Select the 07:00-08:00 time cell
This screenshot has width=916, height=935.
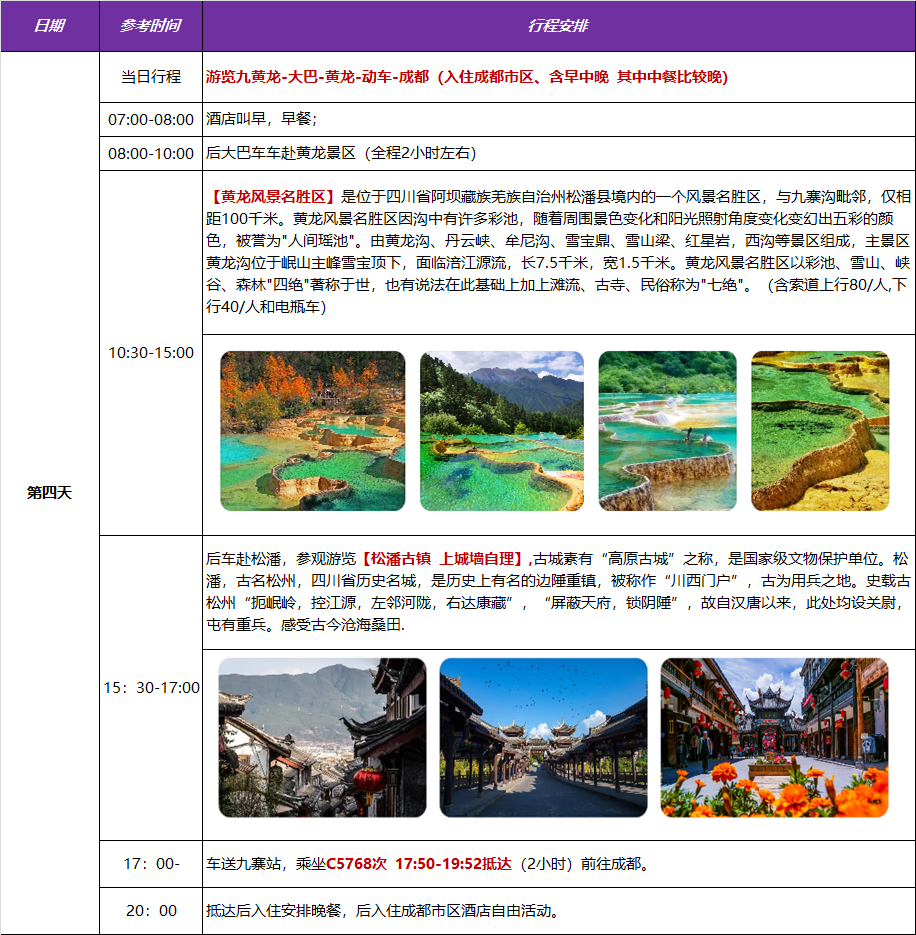coord(151,119)
